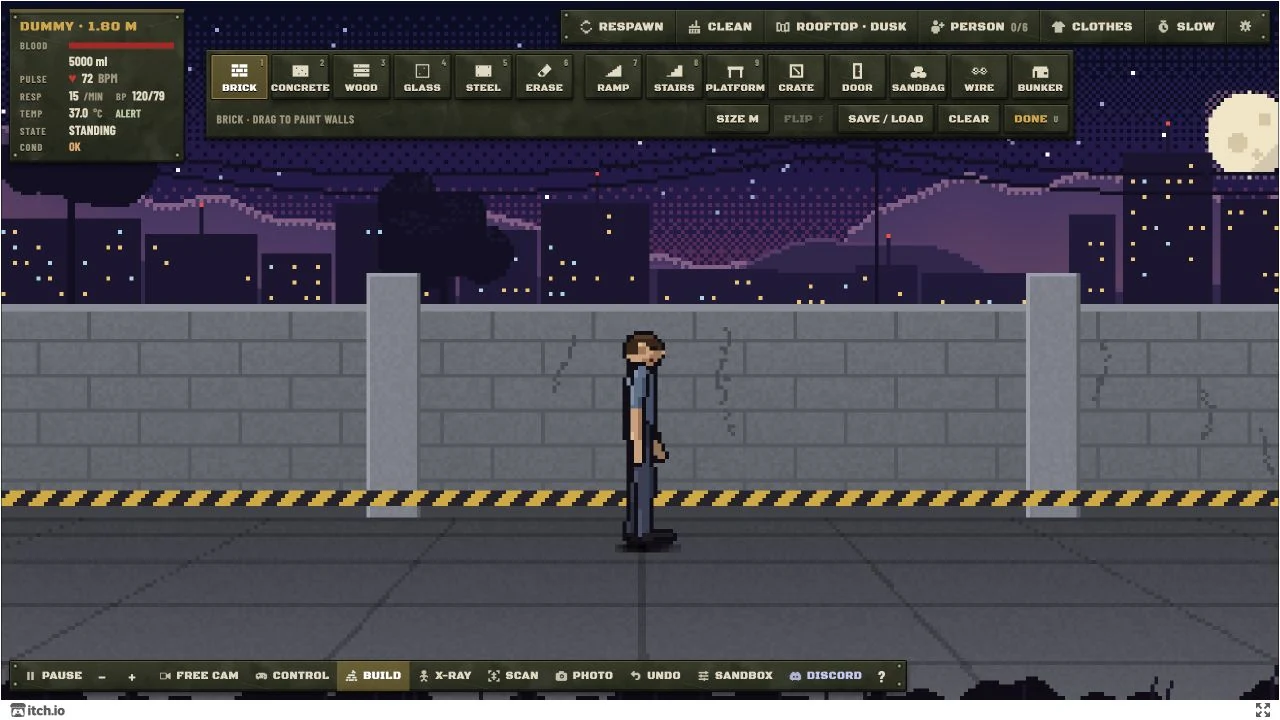Screen dimensions: 1280x720
Task: Toggle Slow motion
Action: point(1186,27)
